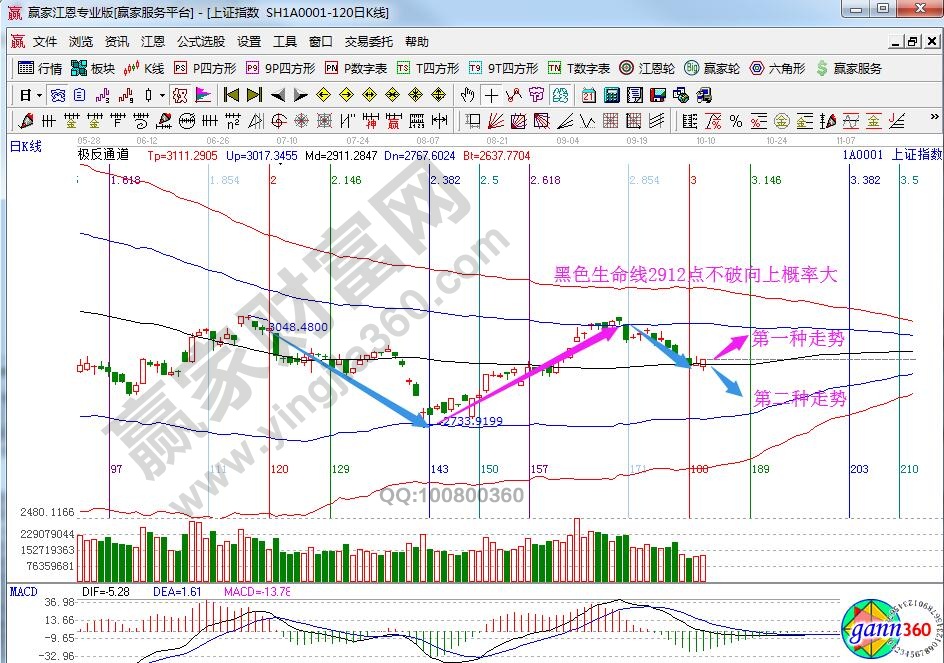Click the 行情 market quotes button
Image resolution: width=944 pixels, height=663 pixels.
pos(41,69)
